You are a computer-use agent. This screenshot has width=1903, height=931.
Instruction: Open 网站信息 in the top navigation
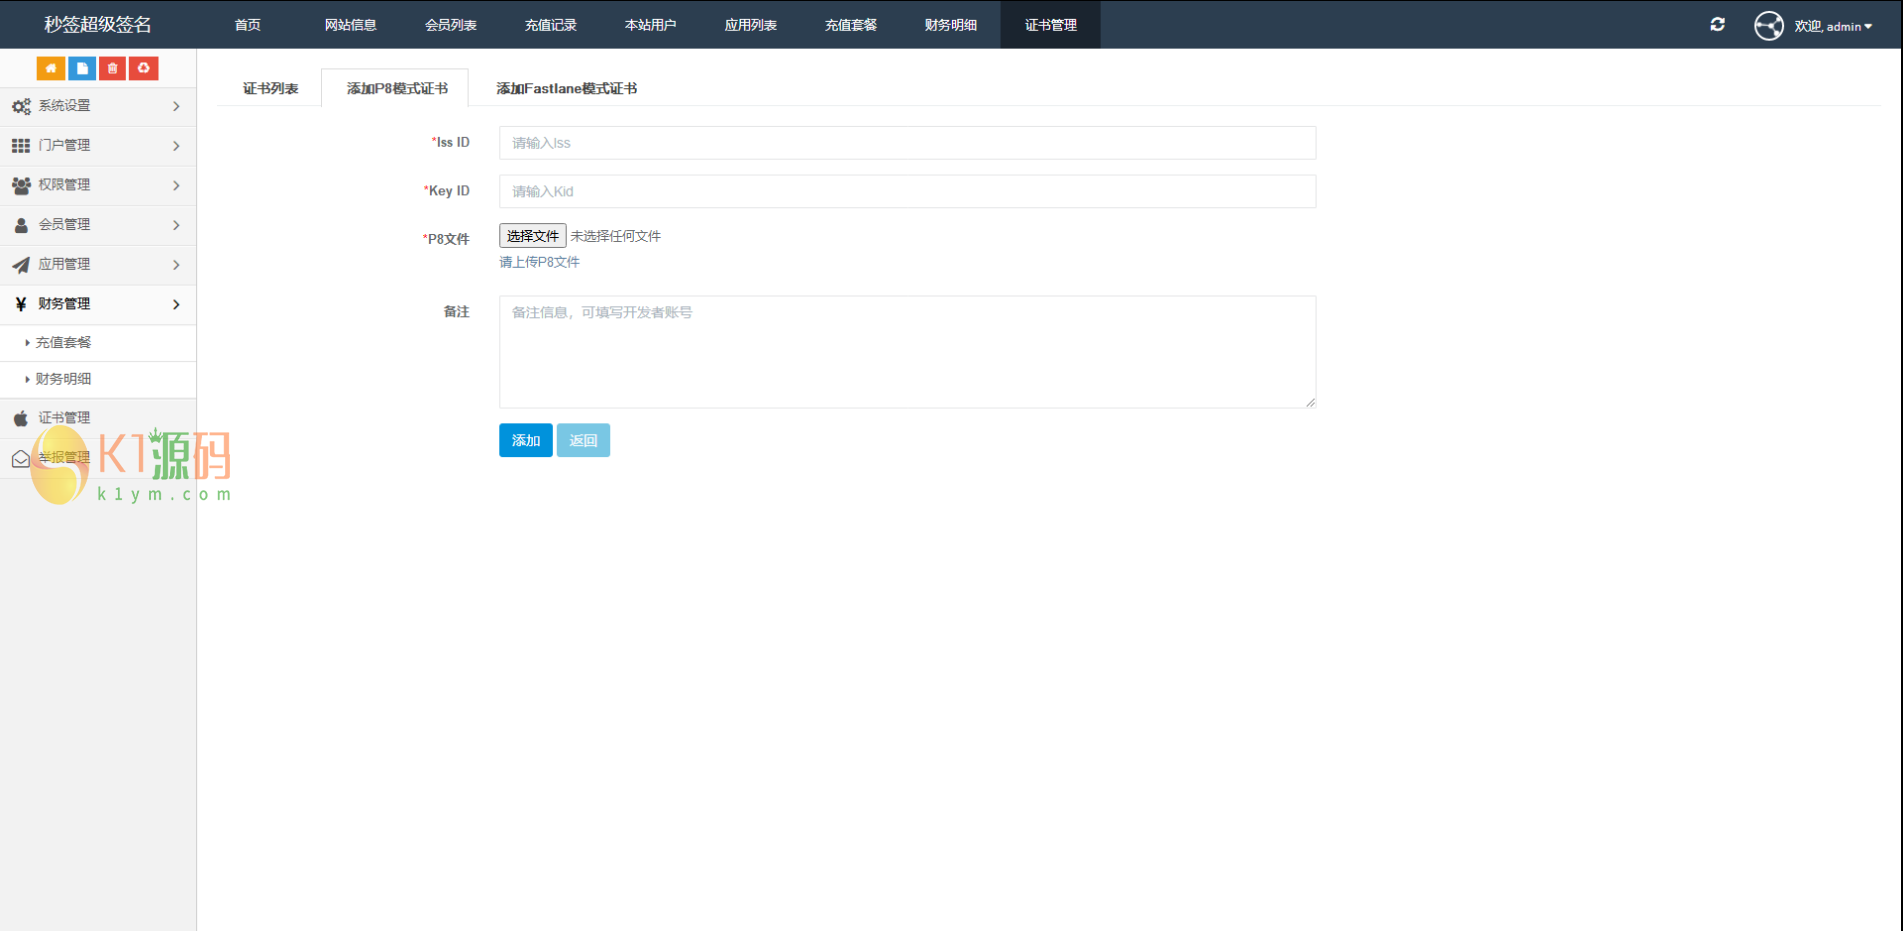(x=350, y=25)
